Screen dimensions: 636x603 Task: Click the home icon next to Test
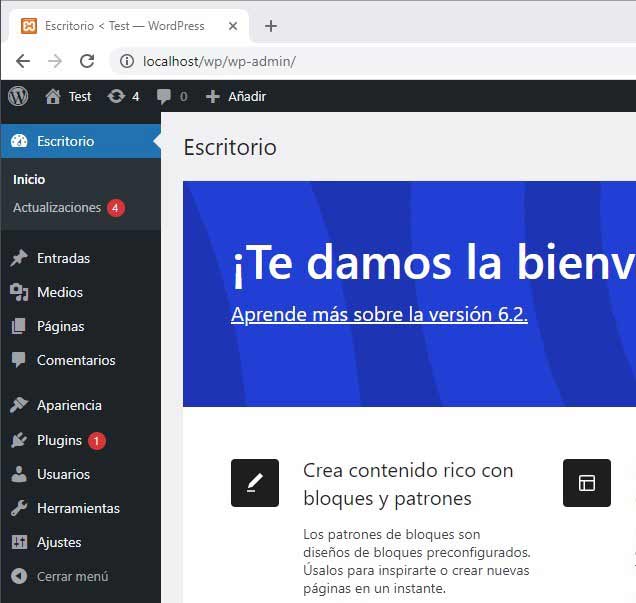53,97
